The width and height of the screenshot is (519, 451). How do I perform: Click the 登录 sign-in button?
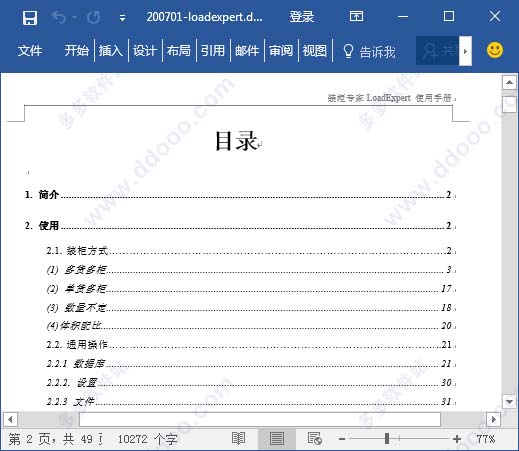[x=302, y=17]
